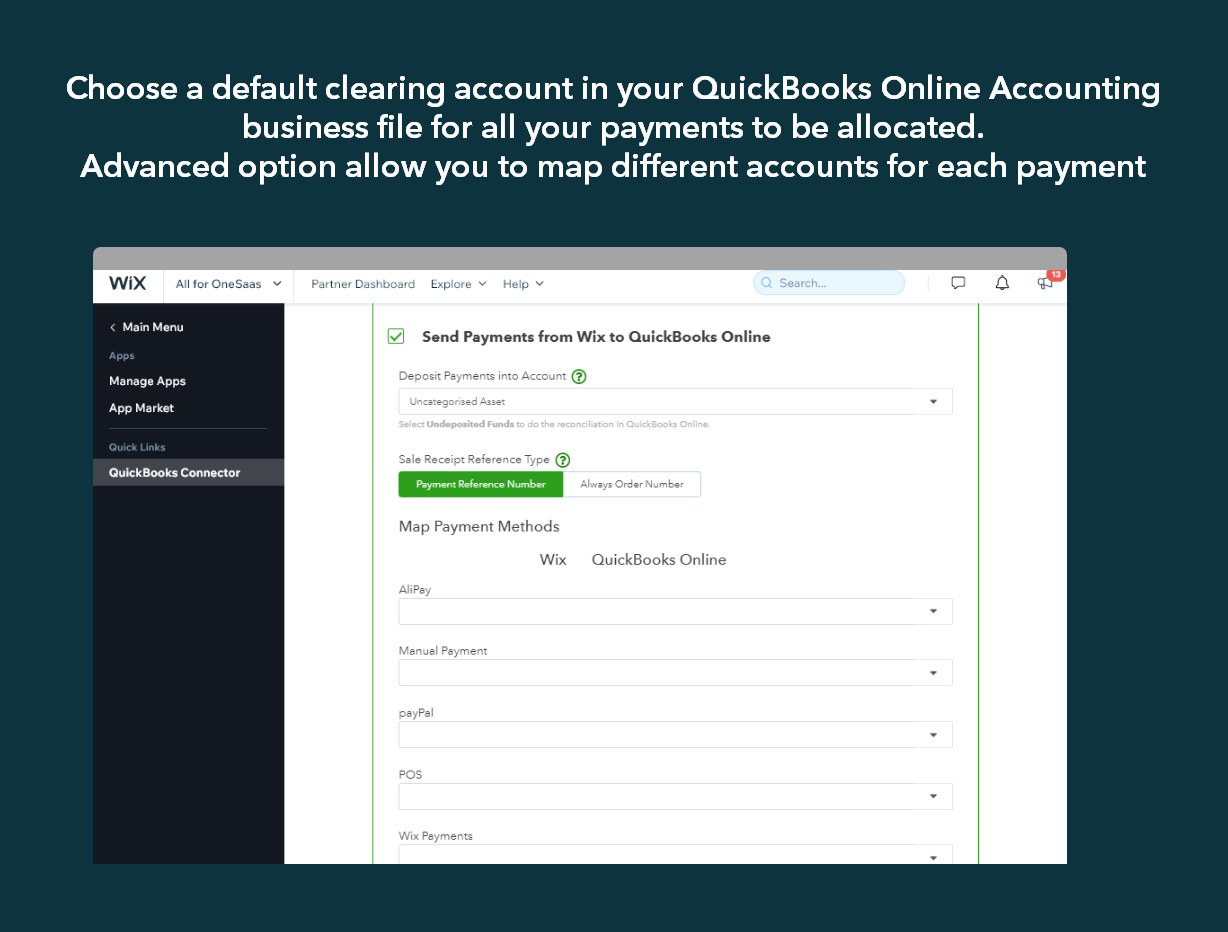The image size is (1228, 932).
Task: Click the help icon beside Deposit Payments into Account
Action: pos(578,377)
